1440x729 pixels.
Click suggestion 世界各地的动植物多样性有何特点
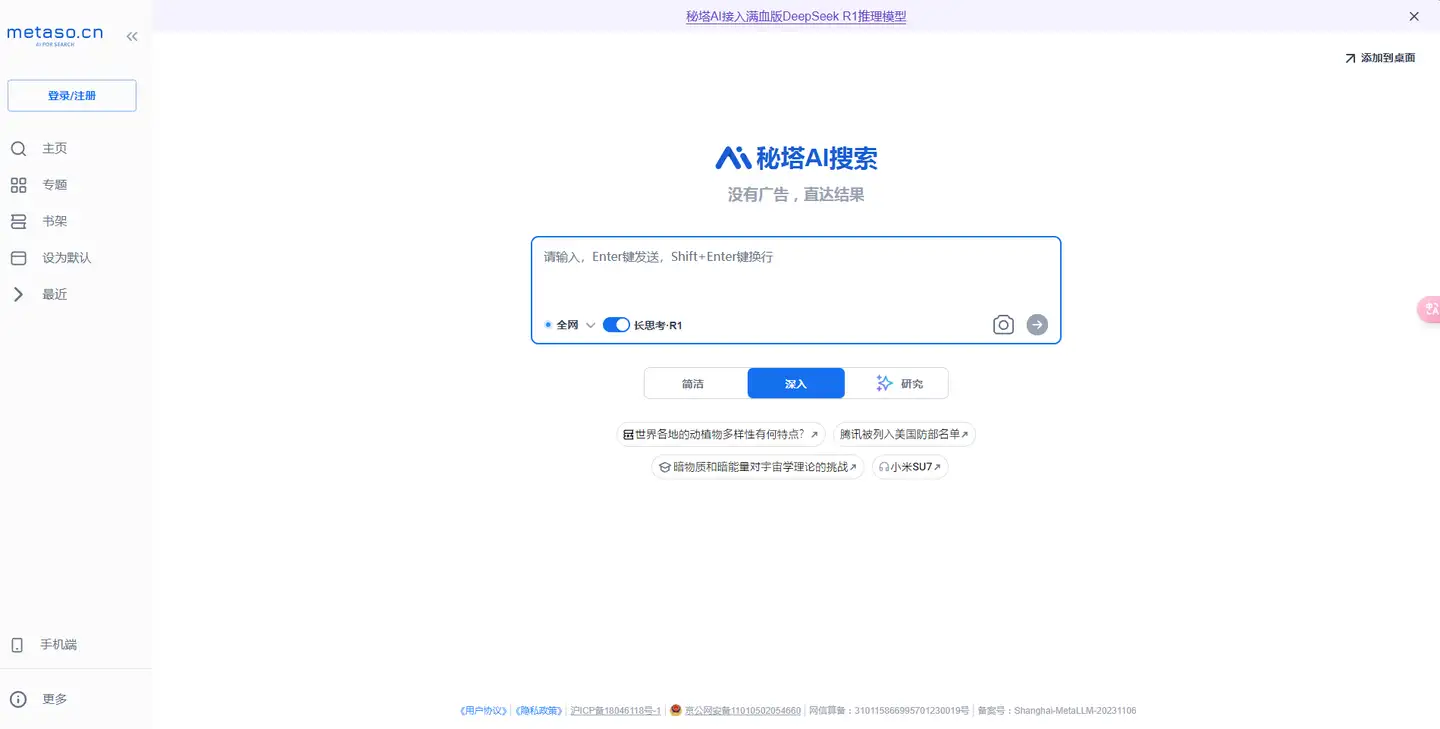click(x=721, y=435)
